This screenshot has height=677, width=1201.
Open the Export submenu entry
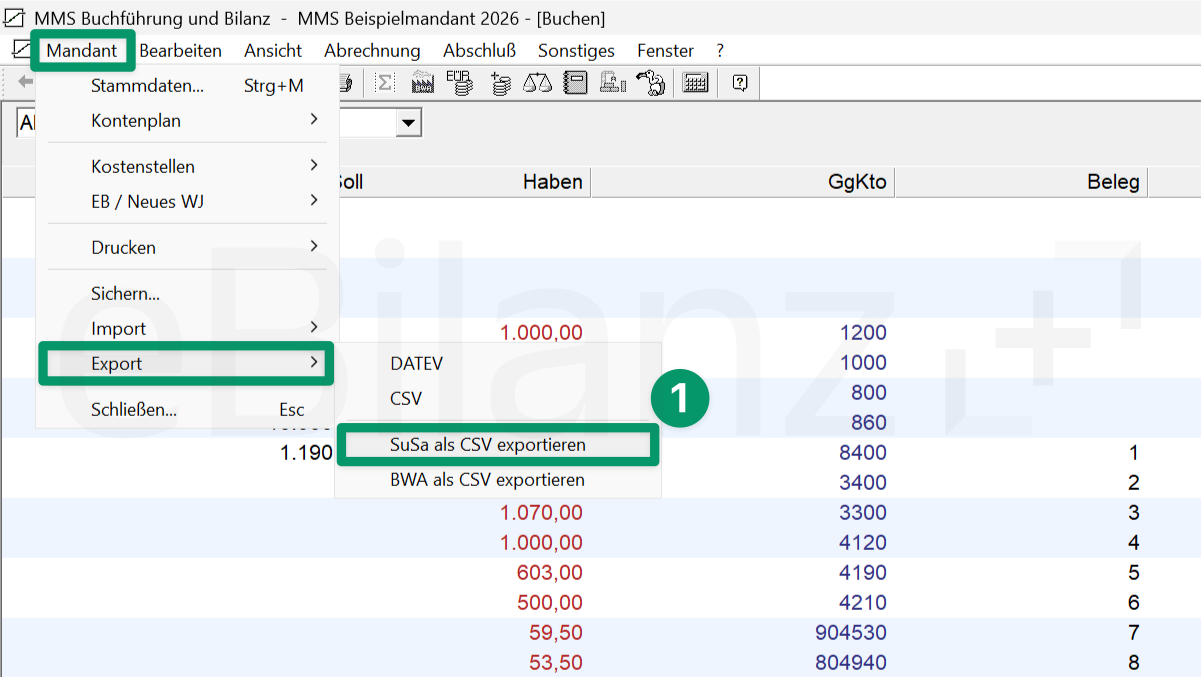(186, 363)
